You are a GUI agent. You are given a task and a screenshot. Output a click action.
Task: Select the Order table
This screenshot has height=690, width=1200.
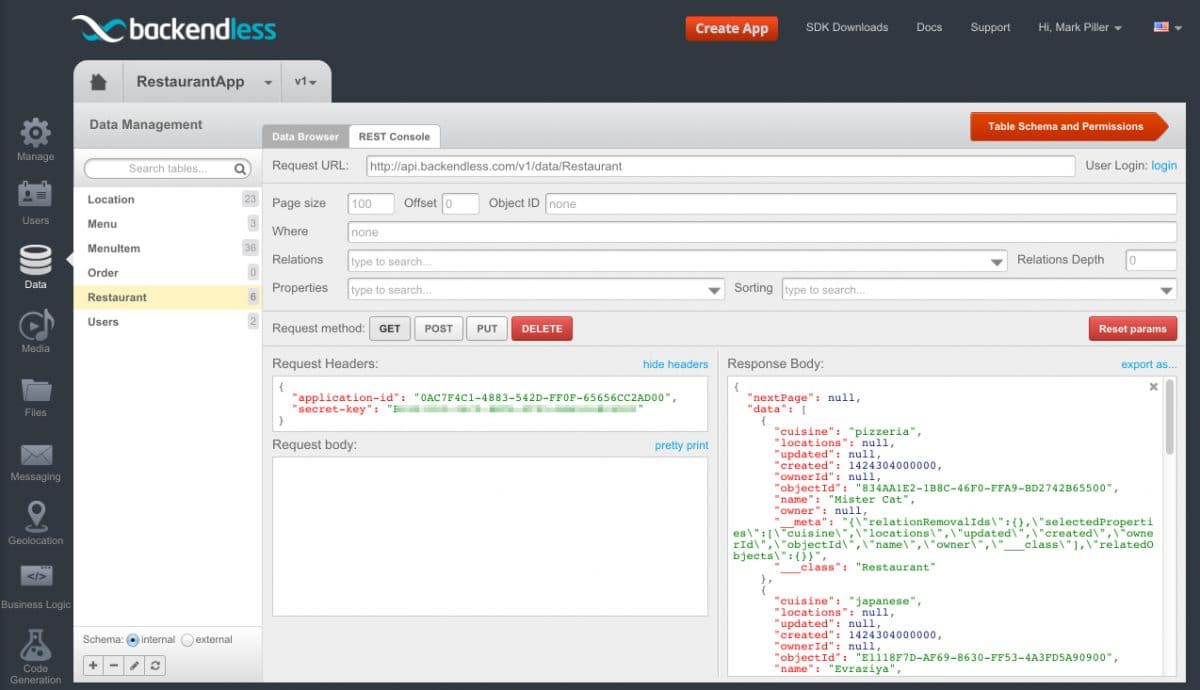168,273
